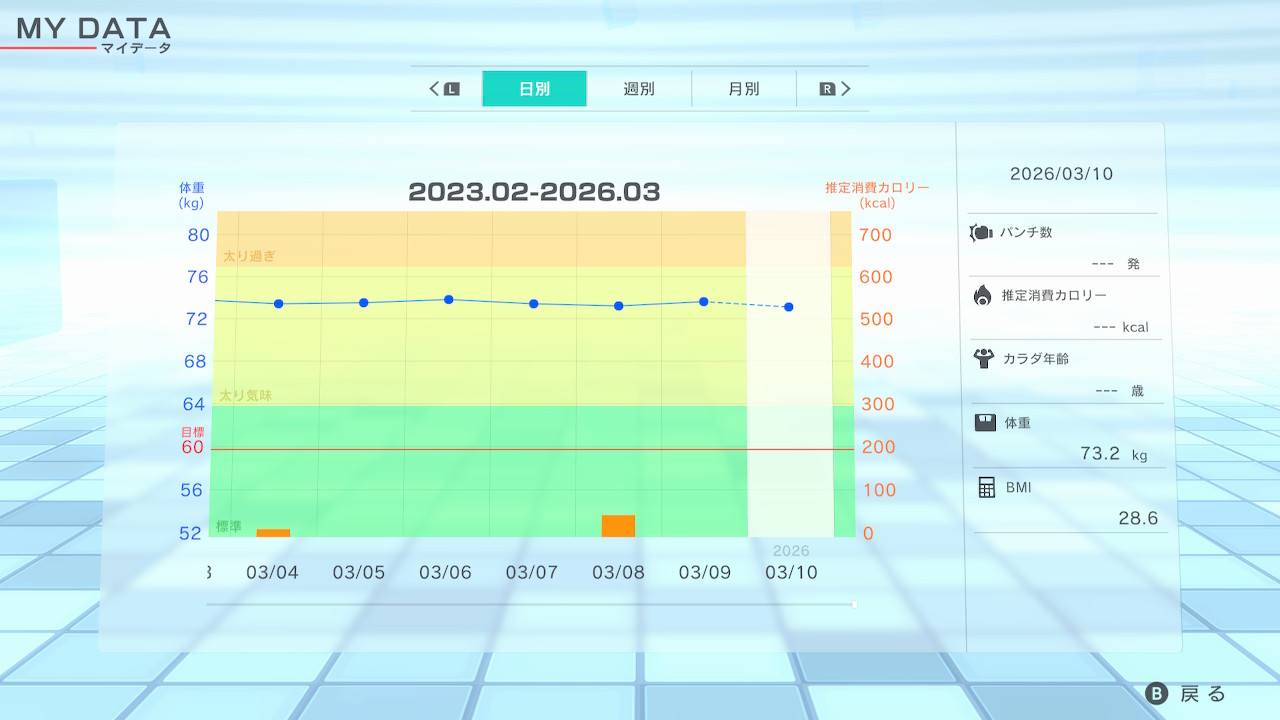1280x720 pixels.
Task: Click the body age flexing figure icon
Action: coord(982,358)
